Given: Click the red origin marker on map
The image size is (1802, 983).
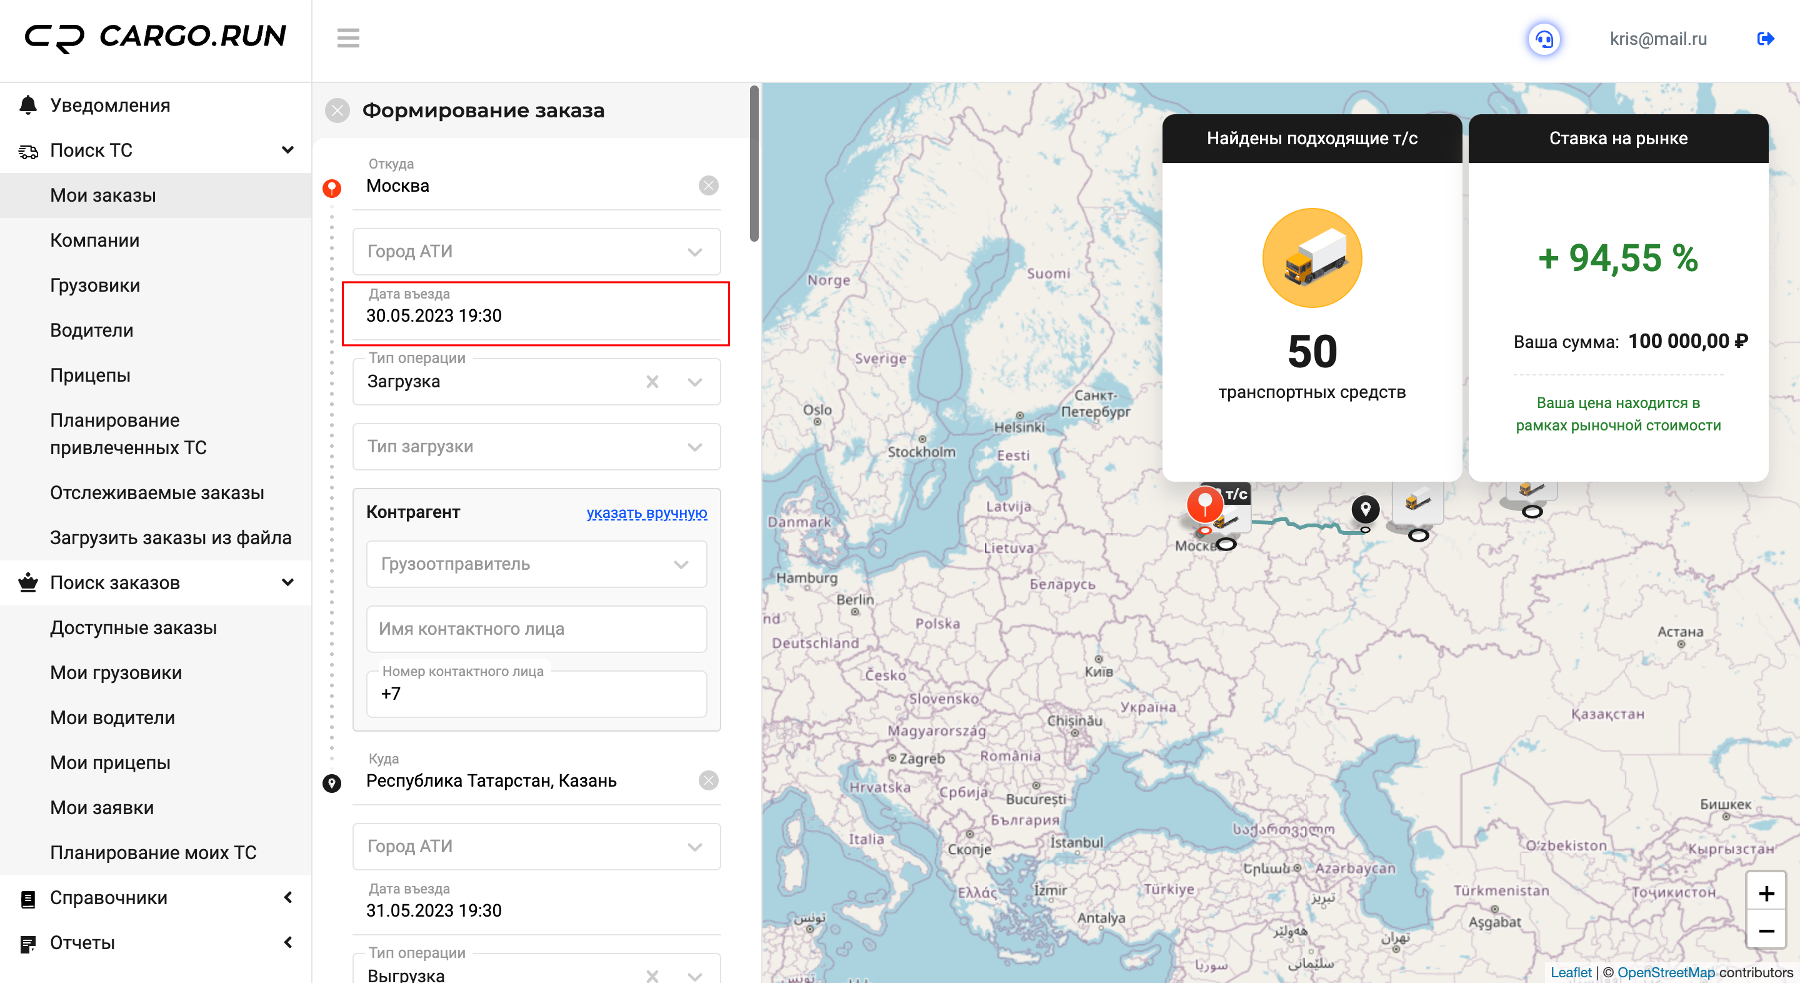Looking at the screenshot, I should [1205, 504].
